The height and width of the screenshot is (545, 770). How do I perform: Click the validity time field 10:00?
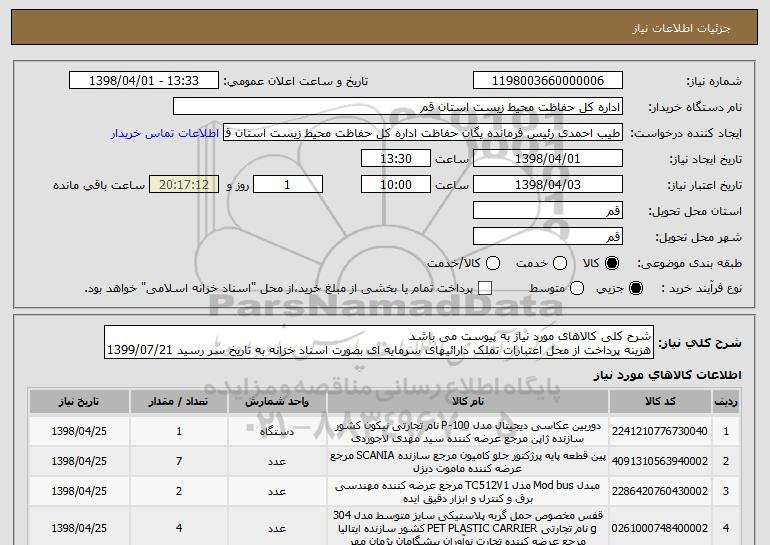[396, 185]
